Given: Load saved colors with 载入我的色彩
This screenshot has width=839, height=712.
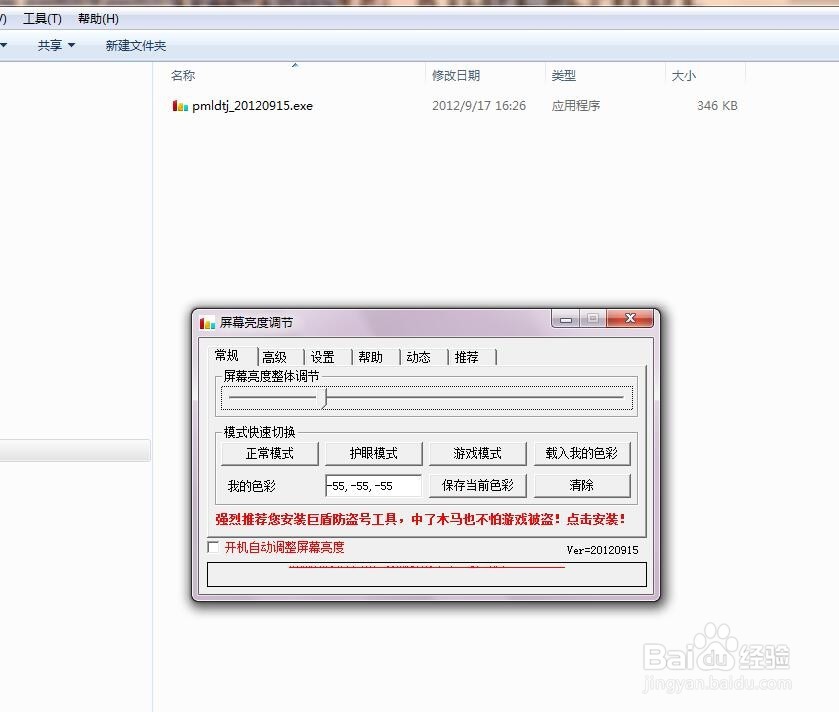Looking at the screenshot, I should (x=582, y=453).
